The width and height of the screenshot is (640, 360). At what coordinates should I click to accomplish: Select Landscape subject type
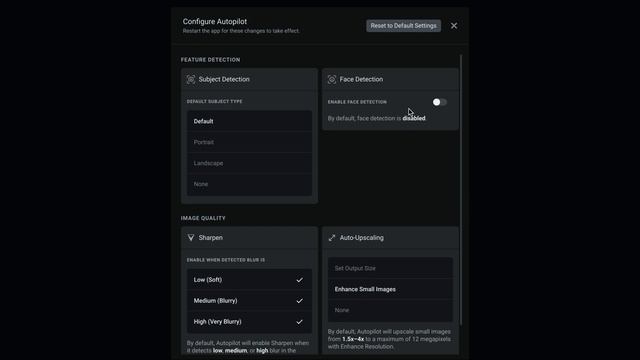click(249, 163)
